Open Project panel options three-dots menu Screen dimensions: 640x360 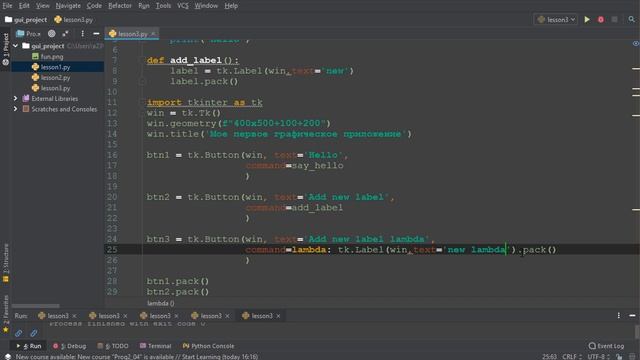[82, 34]
